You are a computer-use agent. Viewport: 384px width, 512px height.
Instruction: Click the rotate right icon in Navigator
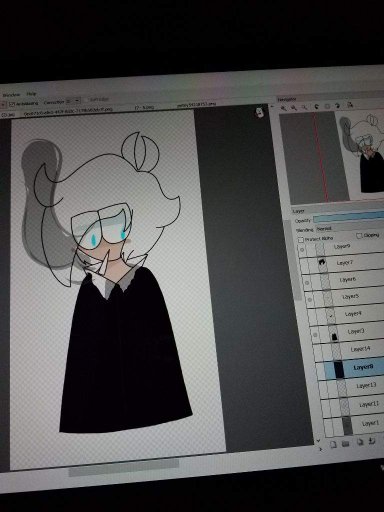[x=338, y=106]
